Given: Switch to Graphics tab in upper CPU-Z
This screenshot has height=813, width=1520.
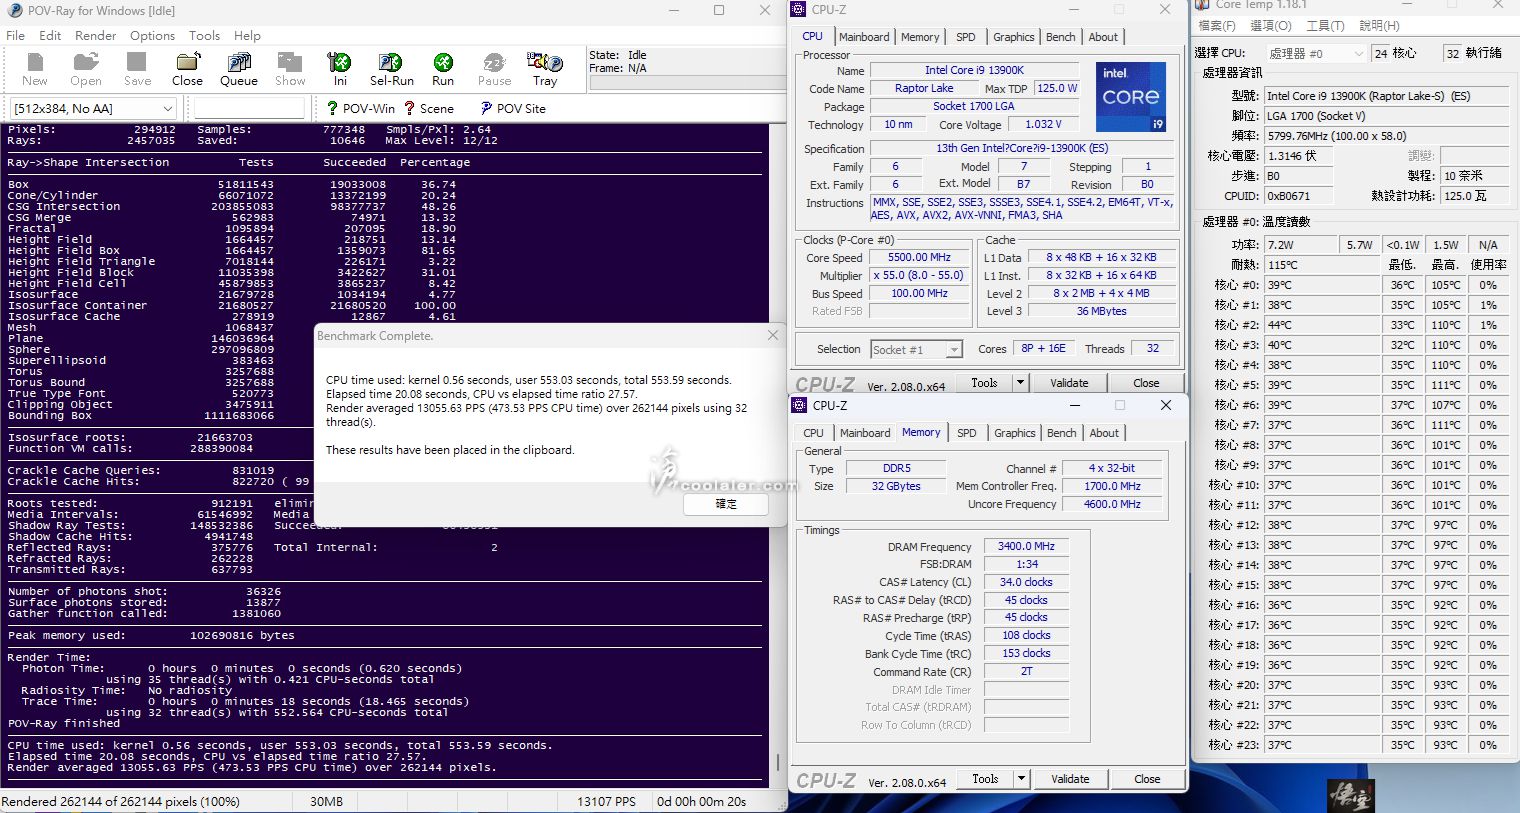Looking at the screenshot, I should coord(1014,37).
